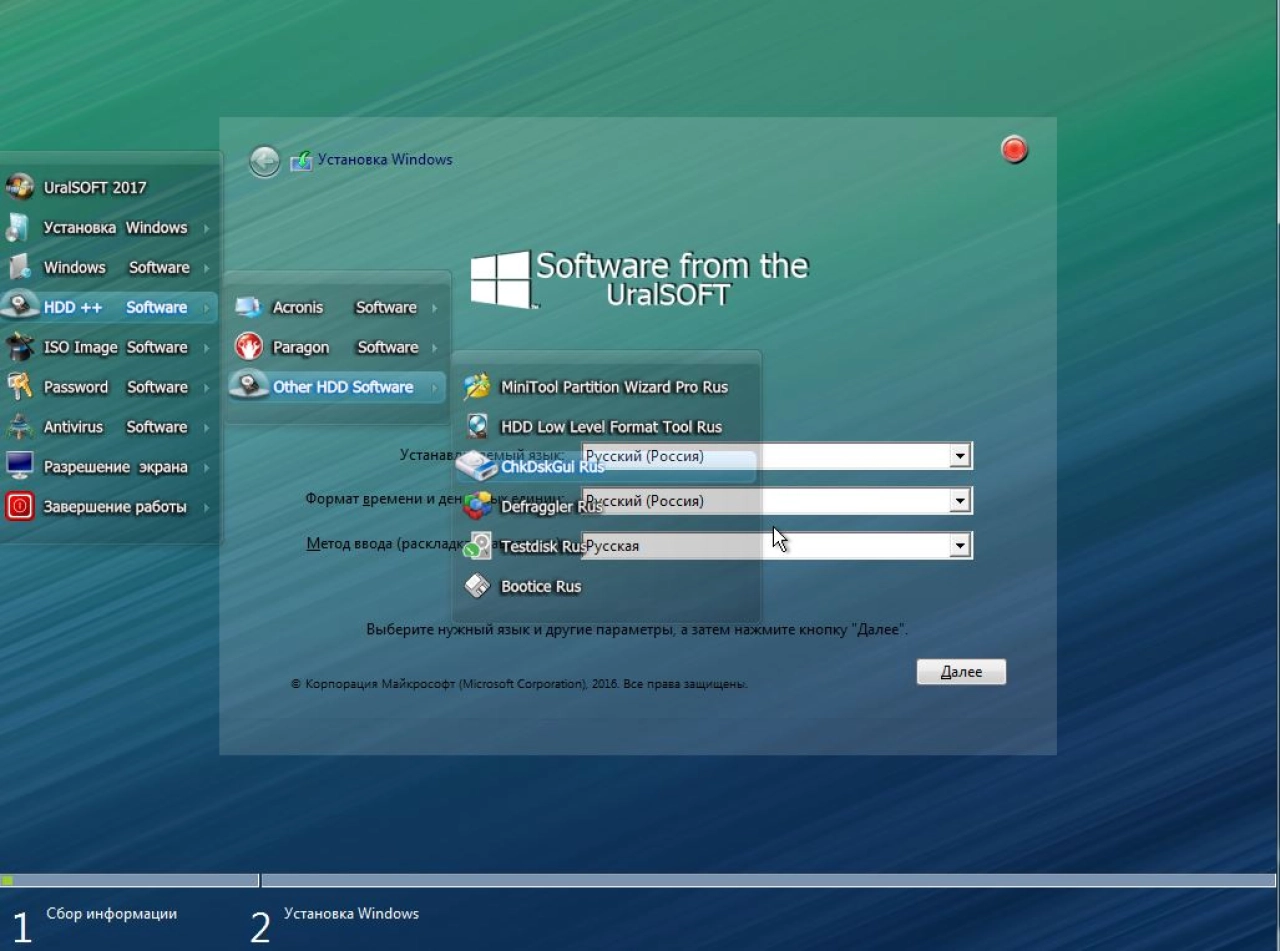
Task: Click the red round close button
Action: click(1014, 150)
